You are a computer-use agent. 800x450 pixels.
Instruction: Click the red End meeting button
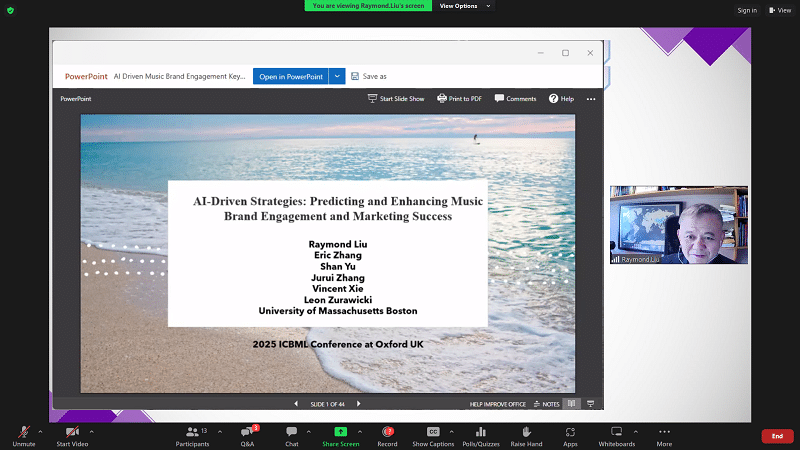pyautogui.click(x=777, y=436)
